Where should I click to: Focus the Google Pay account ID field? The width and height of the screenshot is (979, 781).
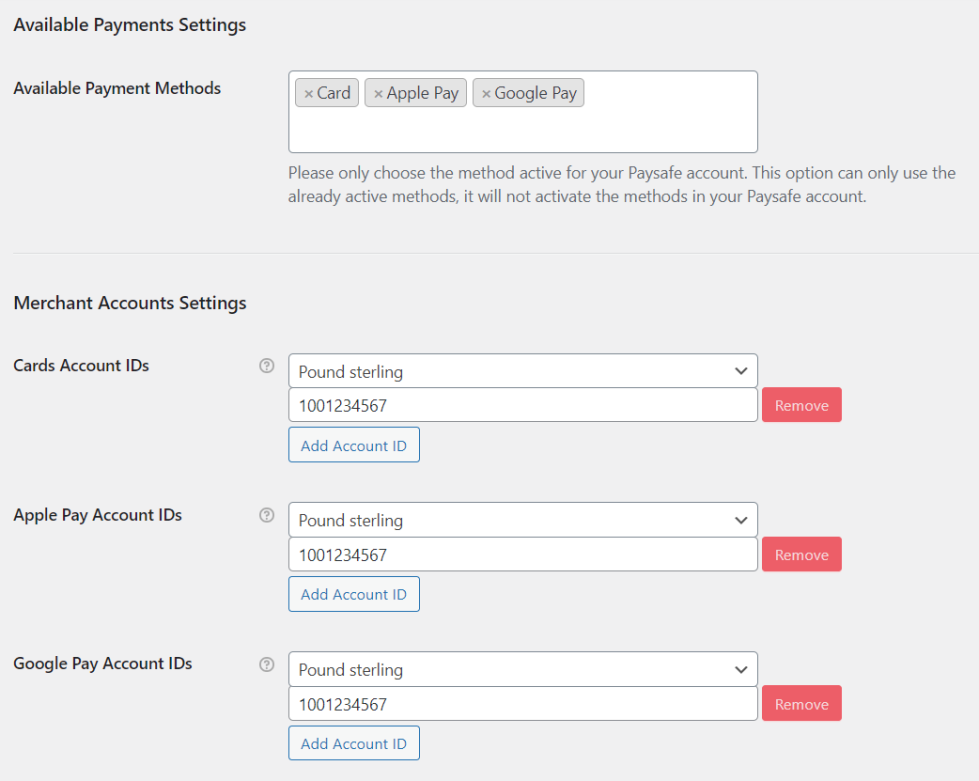point(522,704)
